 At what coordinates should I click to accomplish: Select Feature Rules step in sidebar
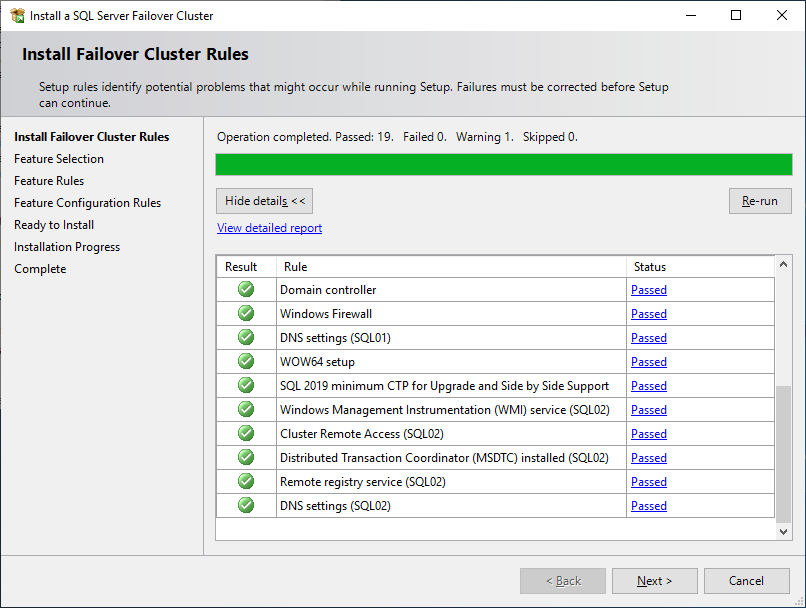[49, 181]
